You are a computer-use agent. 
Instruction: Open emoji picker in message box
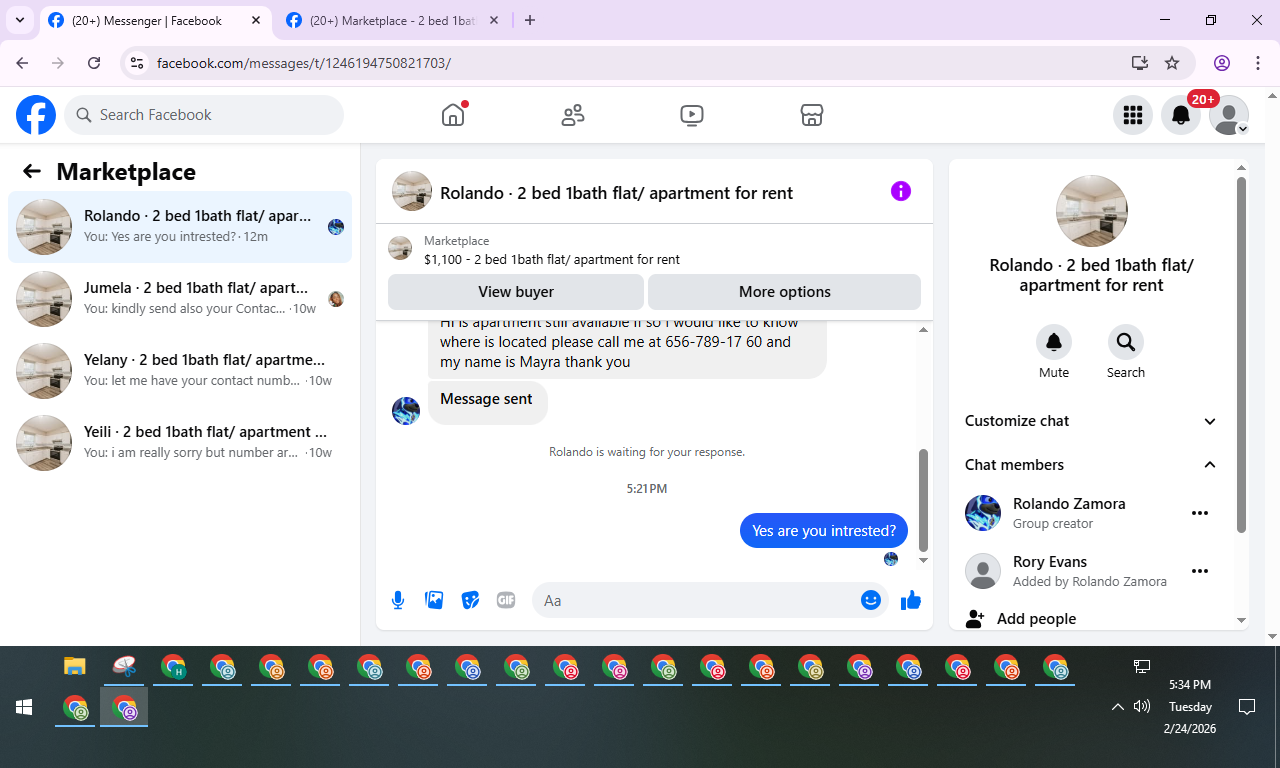(x=871, y=600)
